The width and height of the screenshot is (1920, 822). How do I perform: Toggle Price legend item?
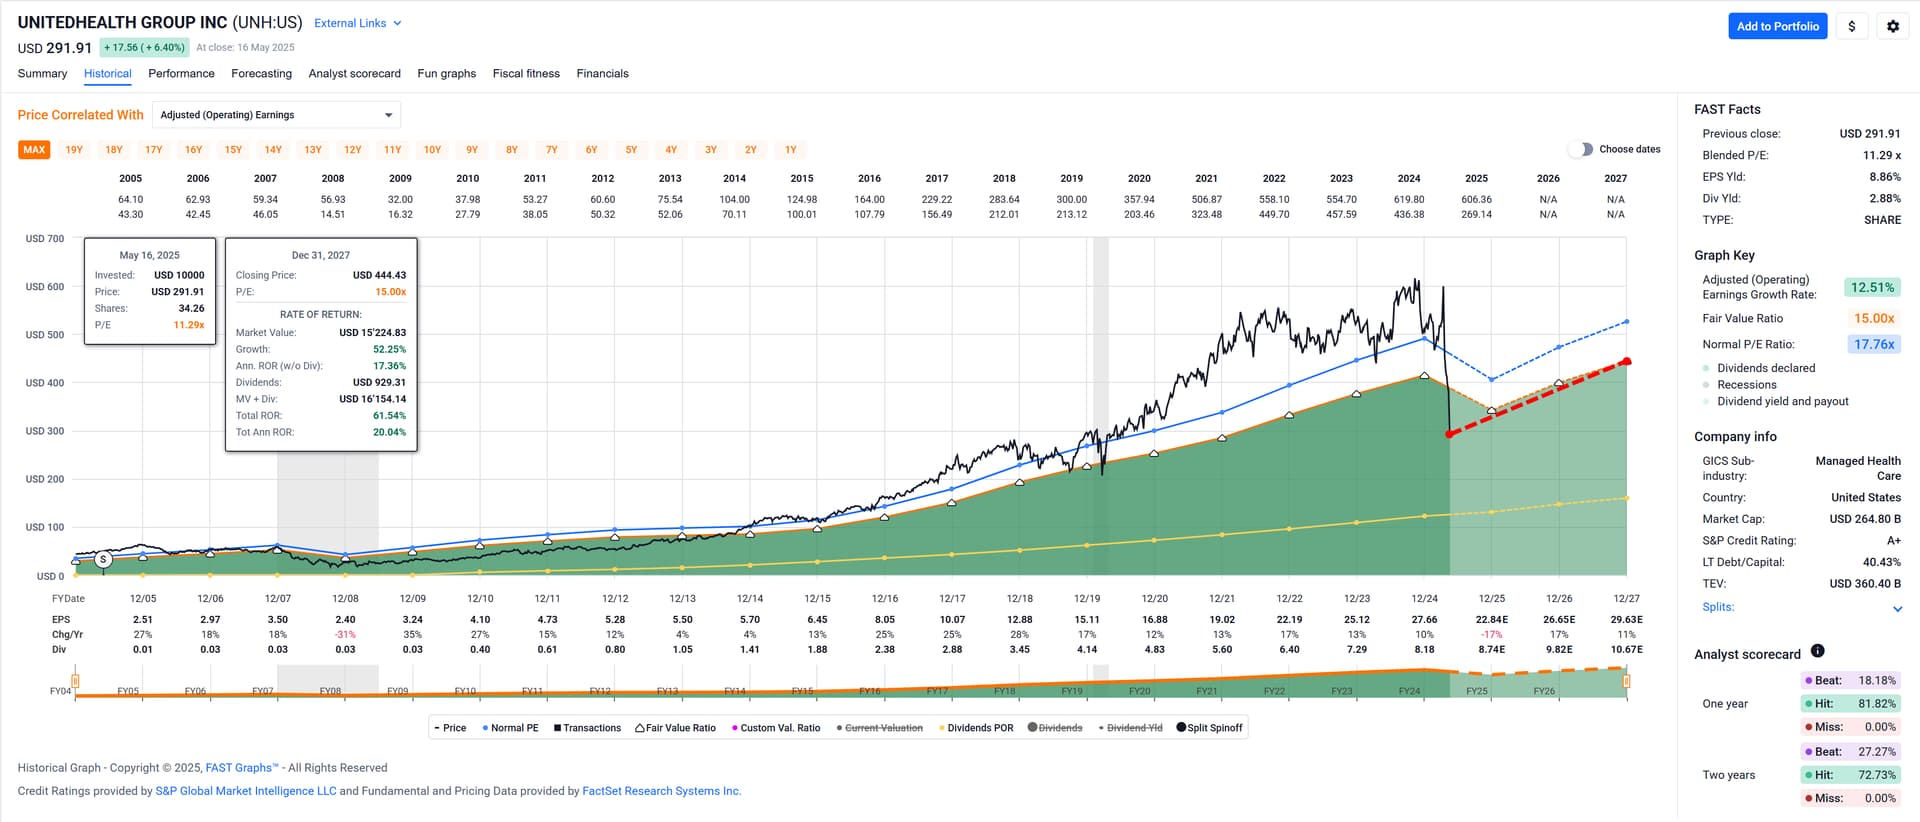(x=450, y=728)
